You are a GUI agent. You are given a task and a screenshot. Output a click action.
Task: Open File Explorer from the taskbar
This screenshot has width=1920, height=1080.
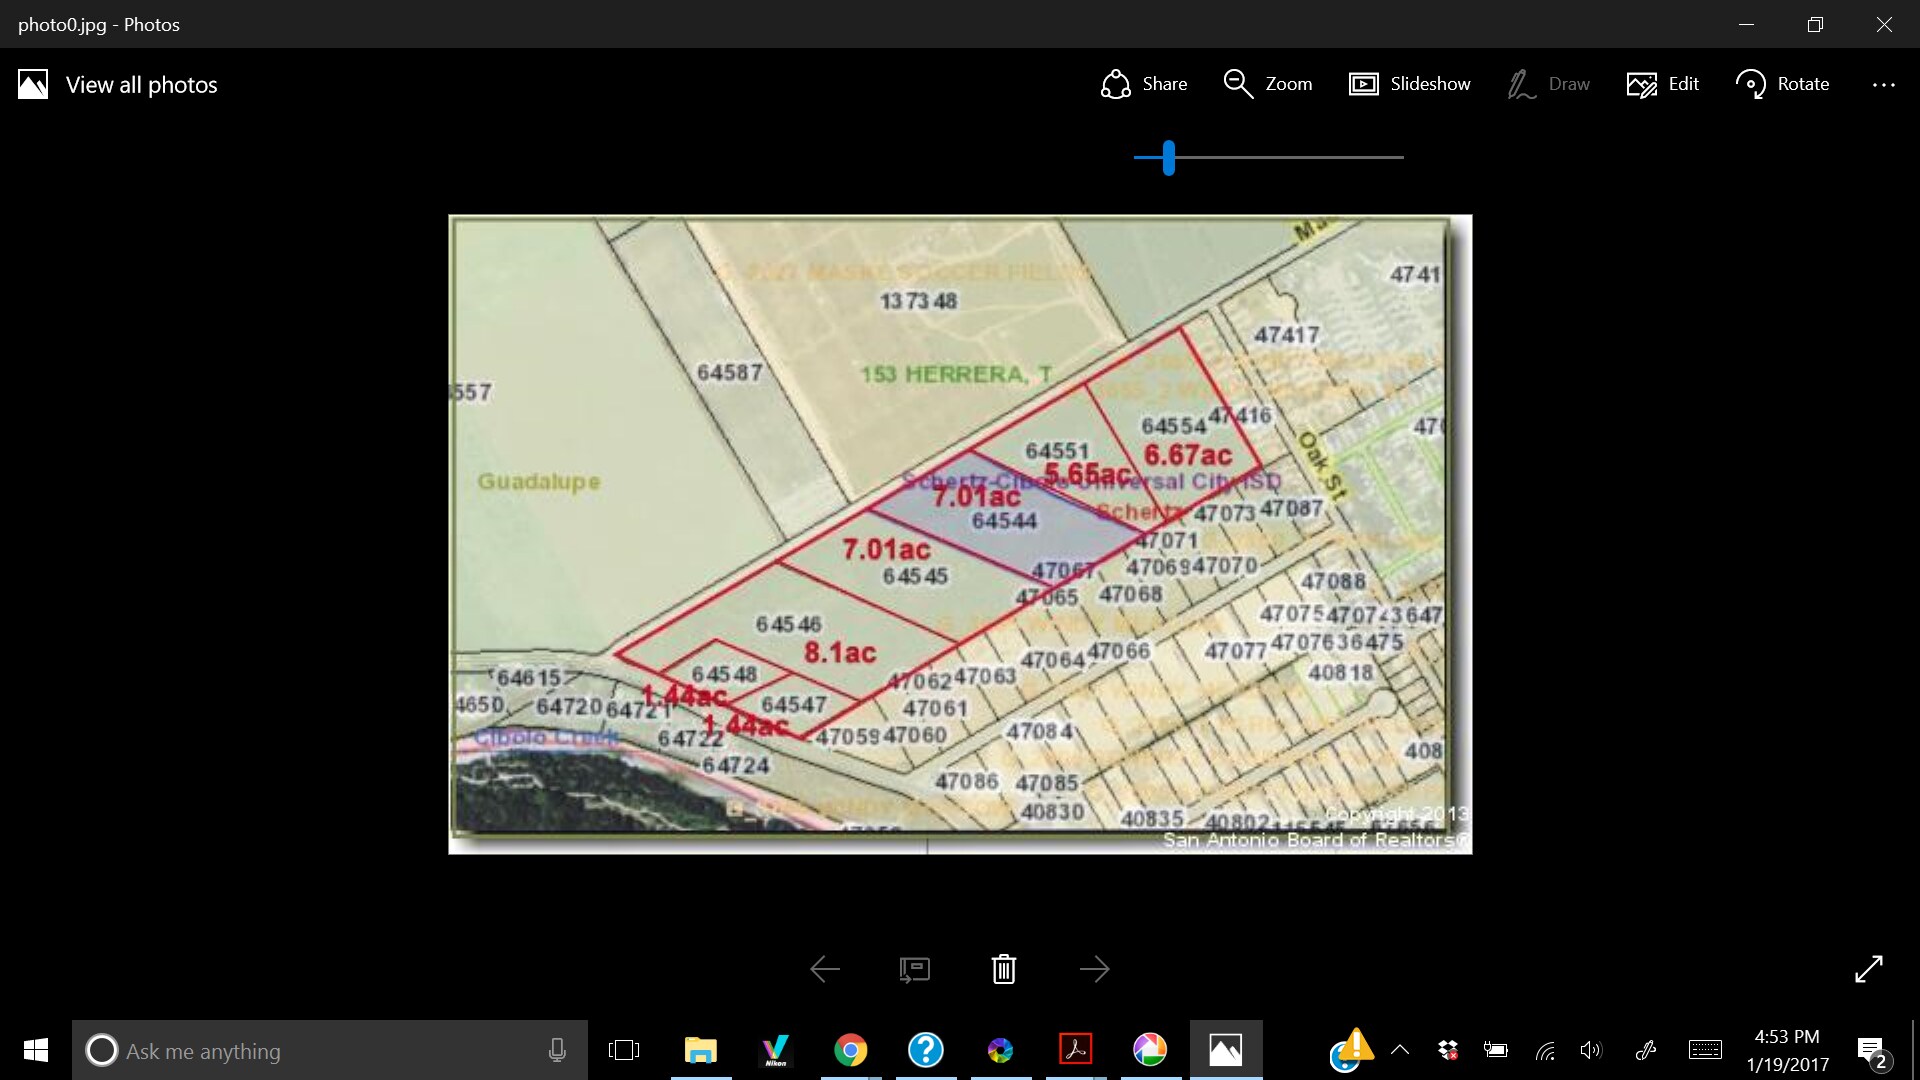pyautogui.click(x=700, y=1050)
